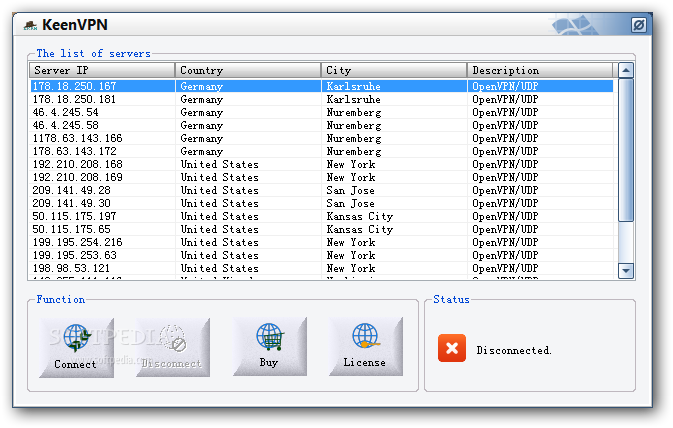Screen dimensions: 673x428
Task: Select server 209.141.49.28
Action: [x=322, y=190]
